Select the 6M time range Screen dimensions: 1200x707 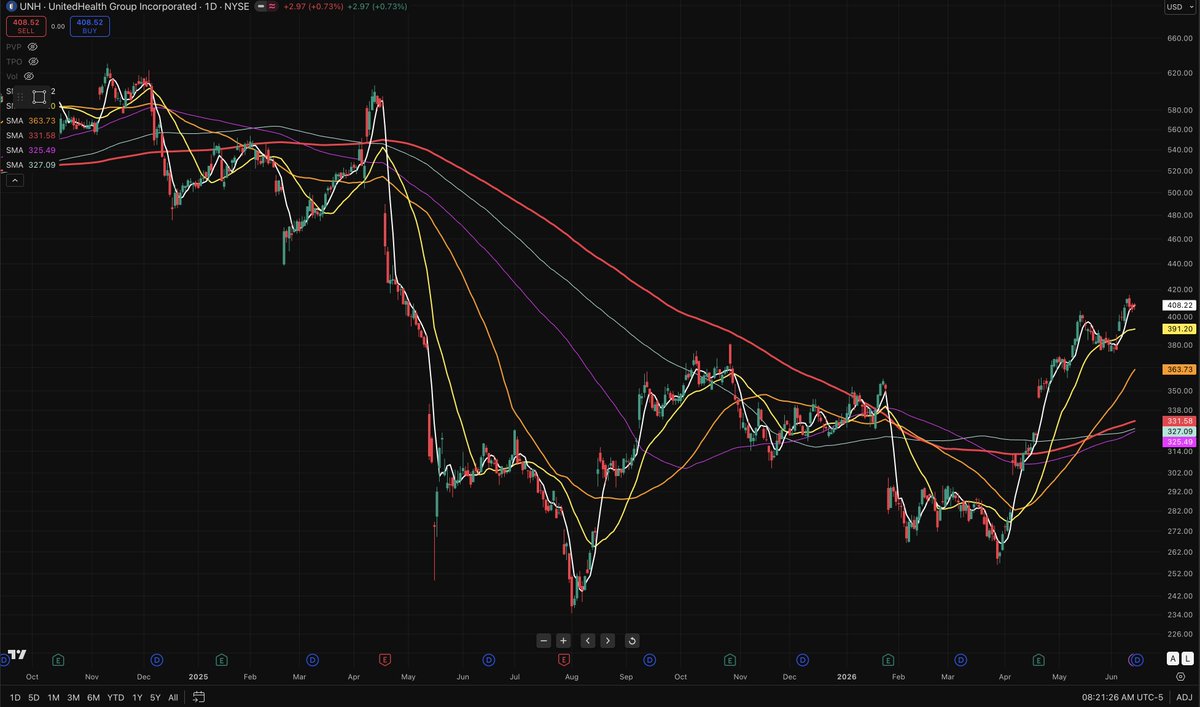click(x=93, y=697)
